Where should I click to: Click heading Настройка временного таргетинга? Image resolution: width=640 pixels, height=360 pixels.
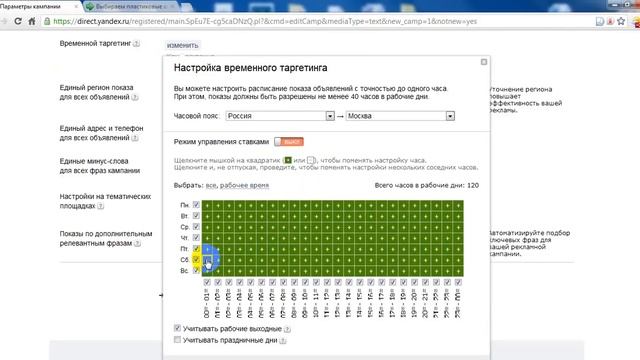point(251,68)
